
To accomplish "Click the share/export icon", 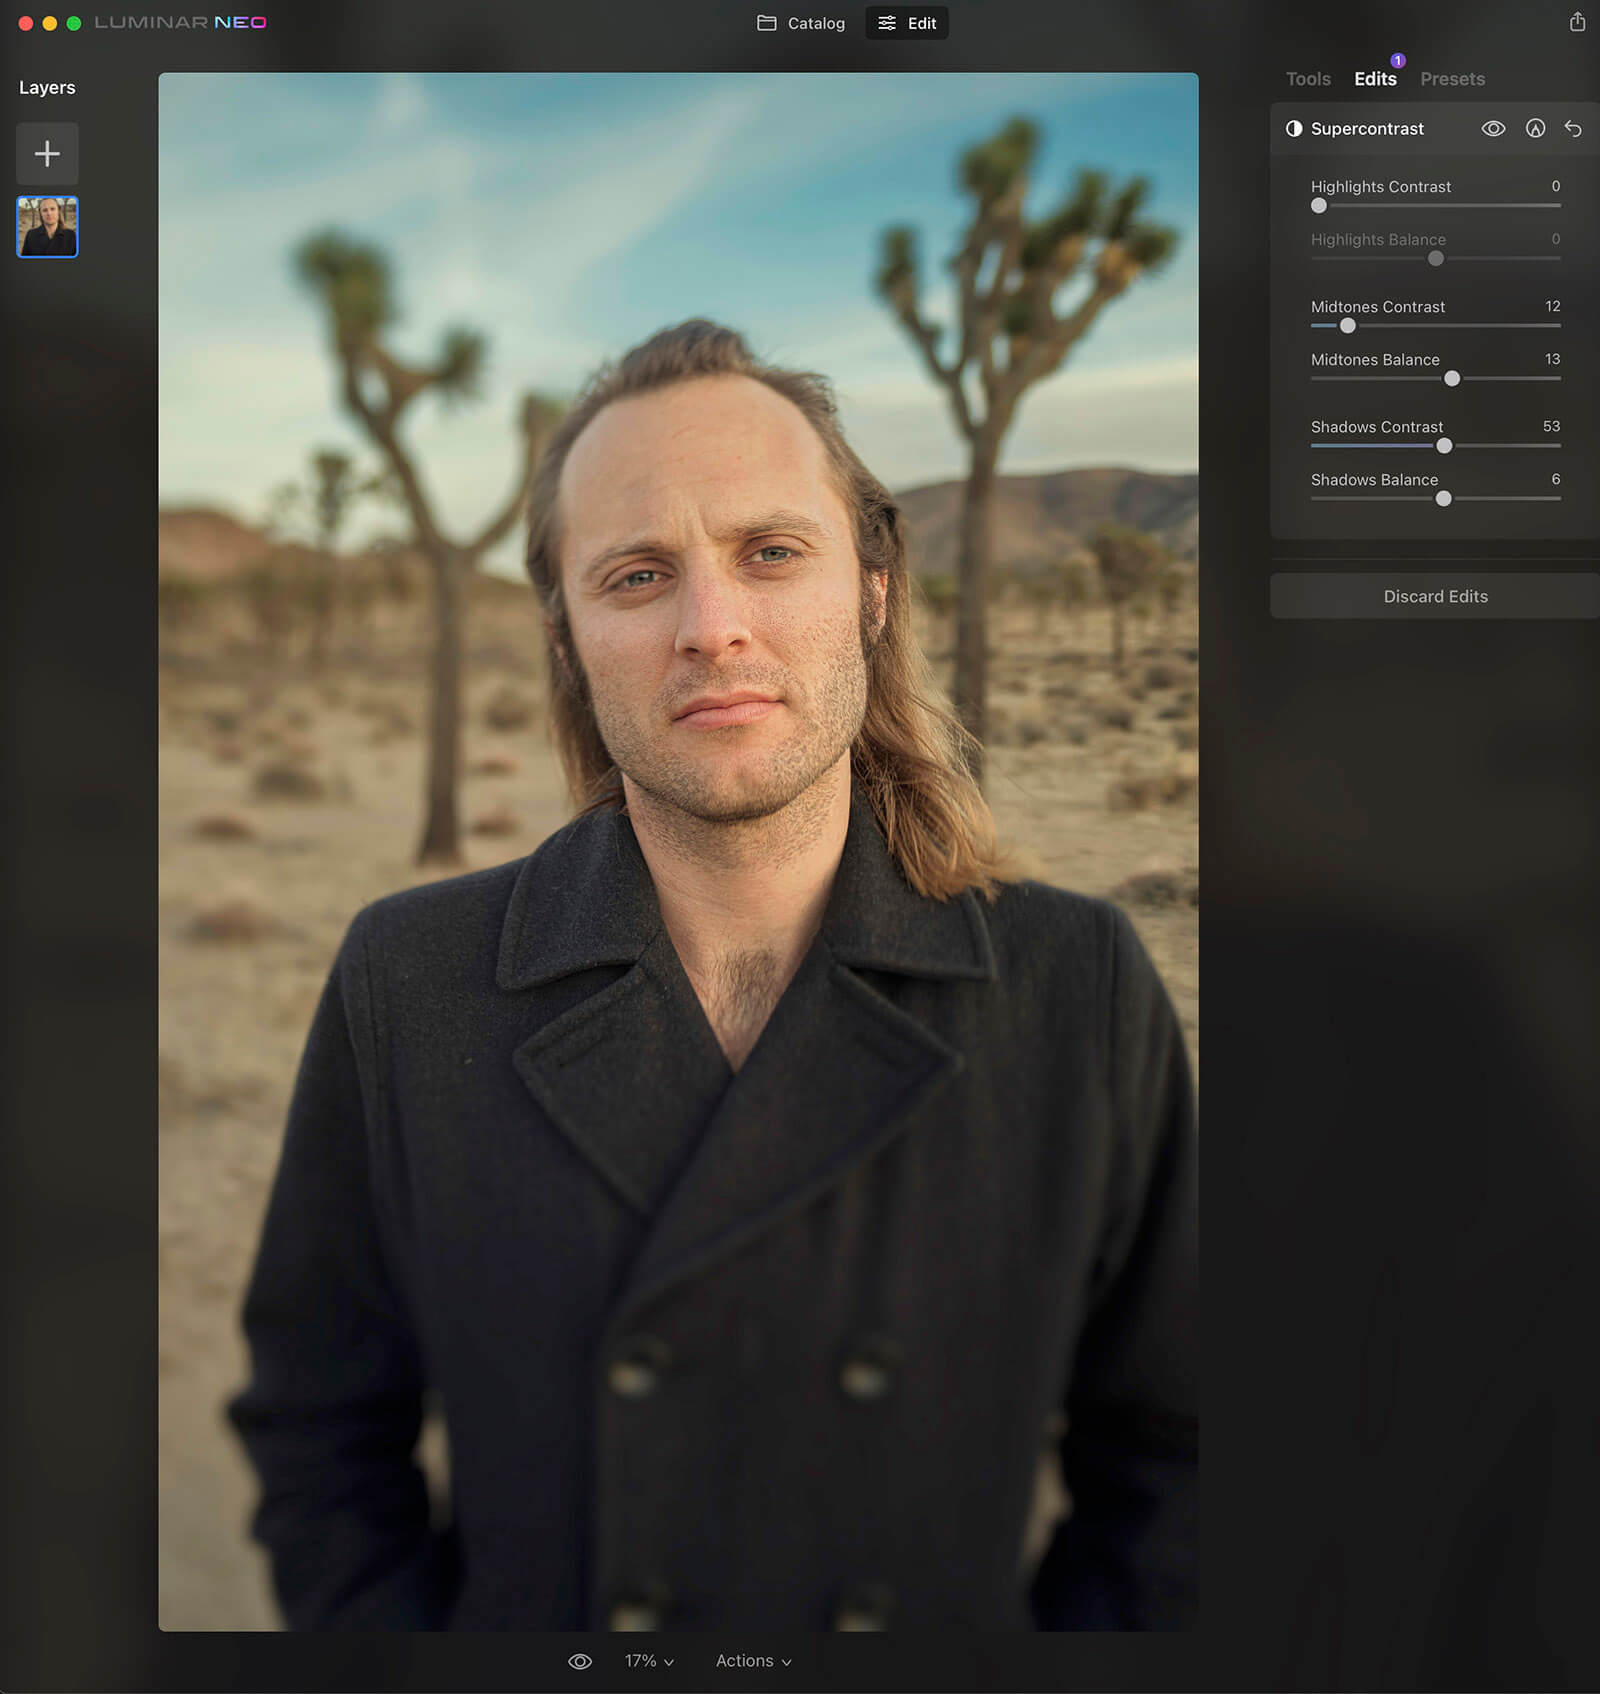I will (1577, 22).
